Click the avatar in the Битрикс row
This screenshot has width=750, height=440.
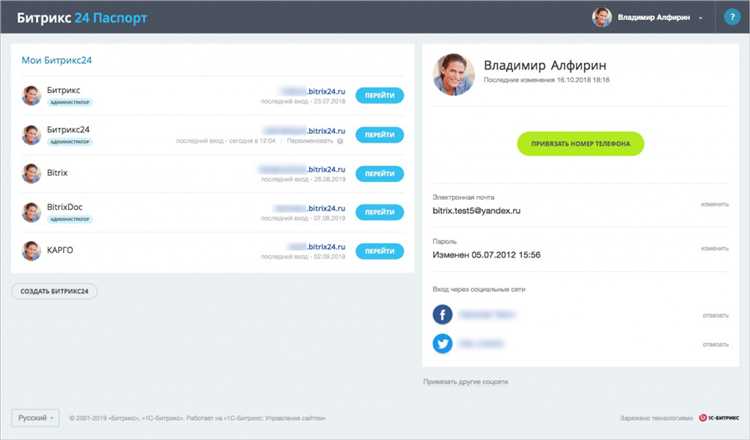pos(32,95)
